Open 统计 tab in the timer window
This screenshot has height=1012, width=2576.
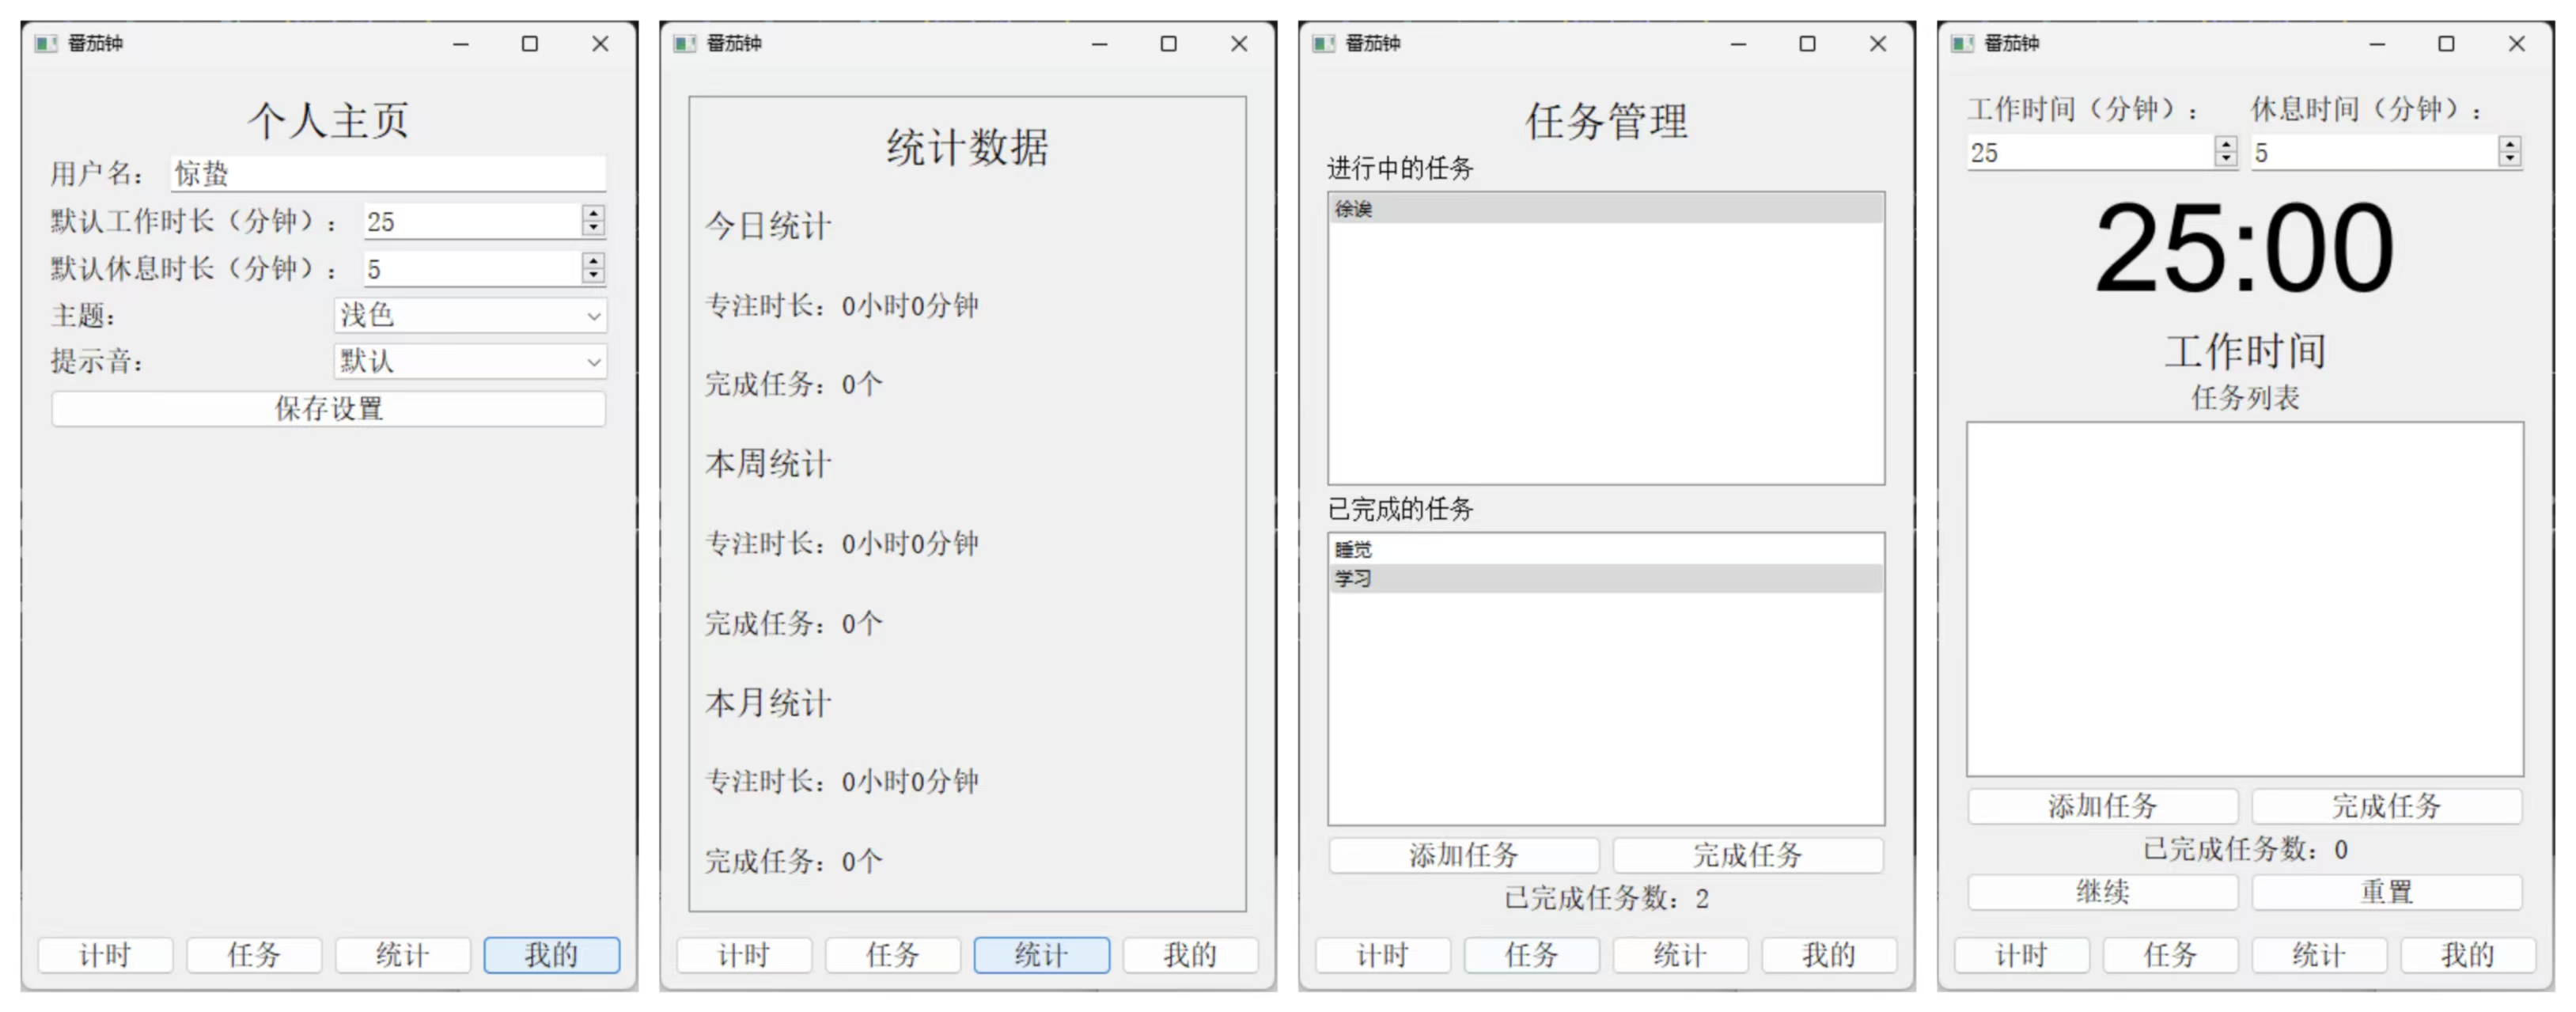pos(2318,954)
